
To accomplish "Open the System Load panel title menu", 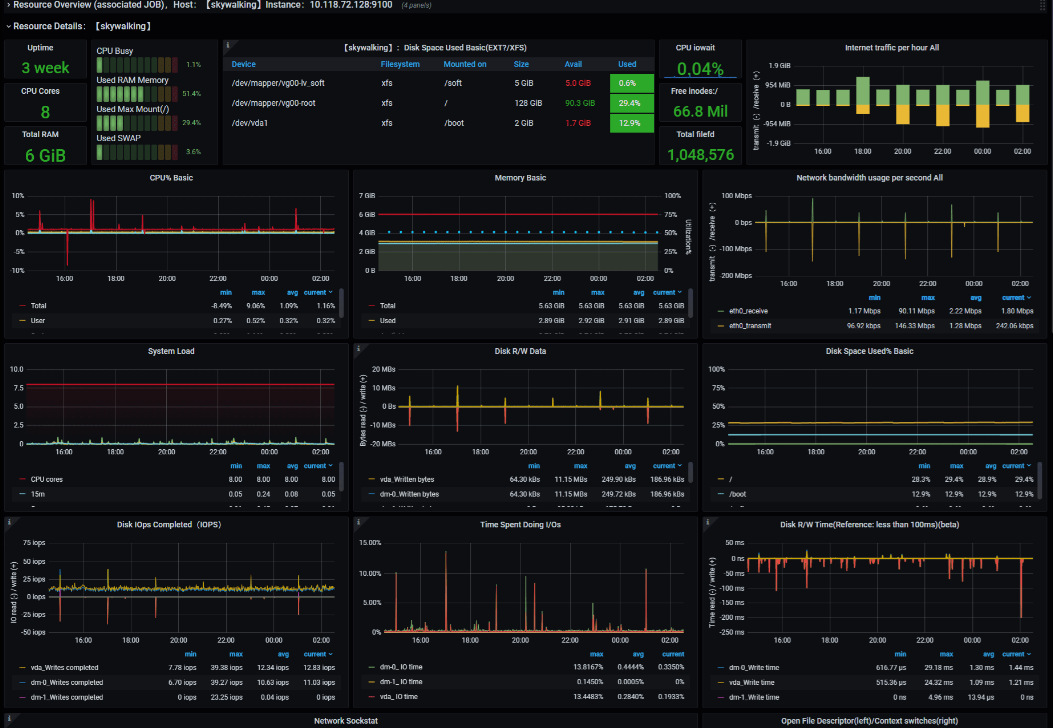I will pyautogui.click(x=171, y=351).
